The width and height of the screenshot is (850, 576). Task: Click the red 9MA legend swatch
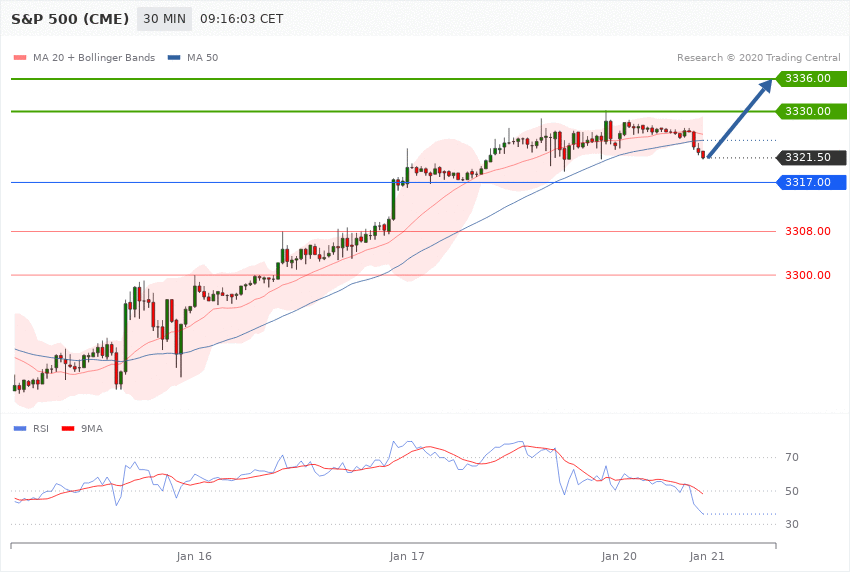click(68, 429)
